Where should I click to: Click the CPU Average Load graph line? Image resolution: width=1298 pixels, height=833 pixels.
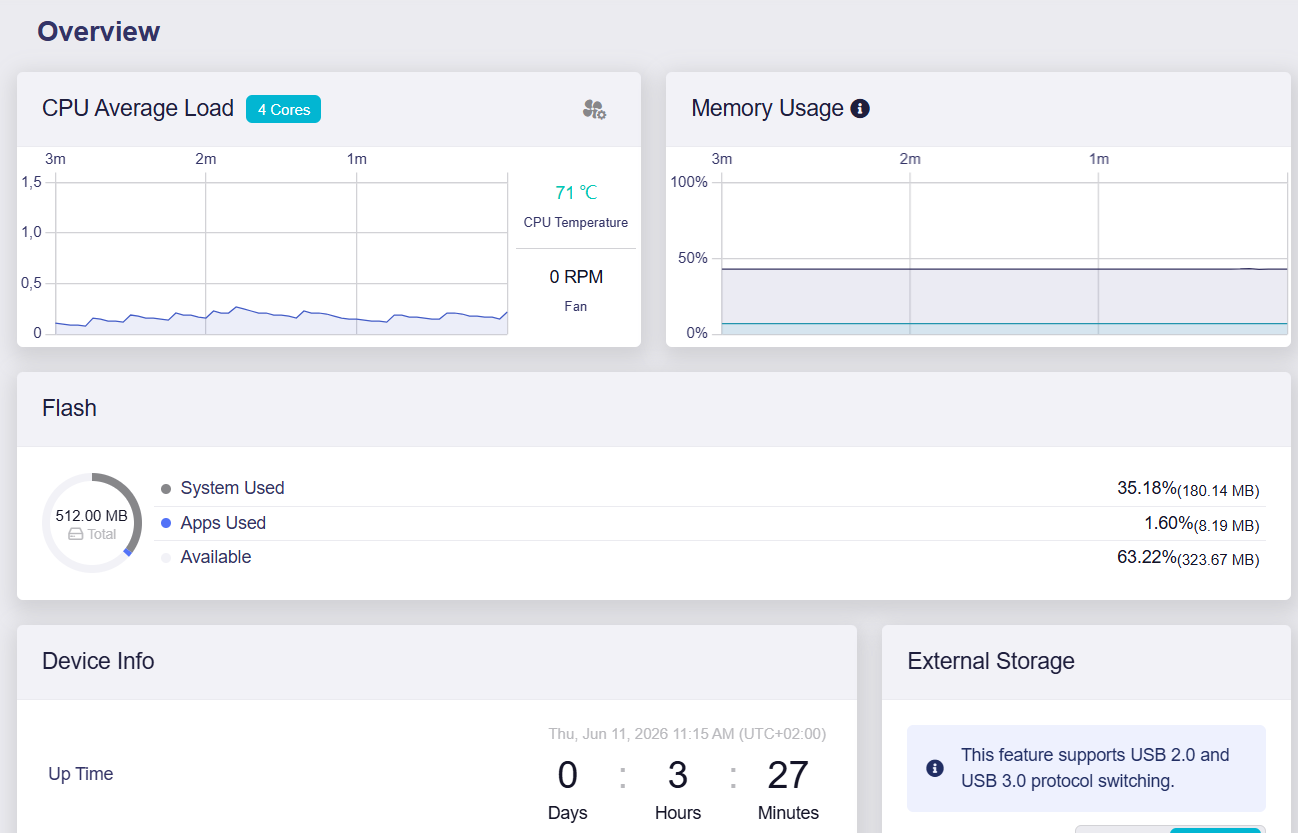(281, 318)
